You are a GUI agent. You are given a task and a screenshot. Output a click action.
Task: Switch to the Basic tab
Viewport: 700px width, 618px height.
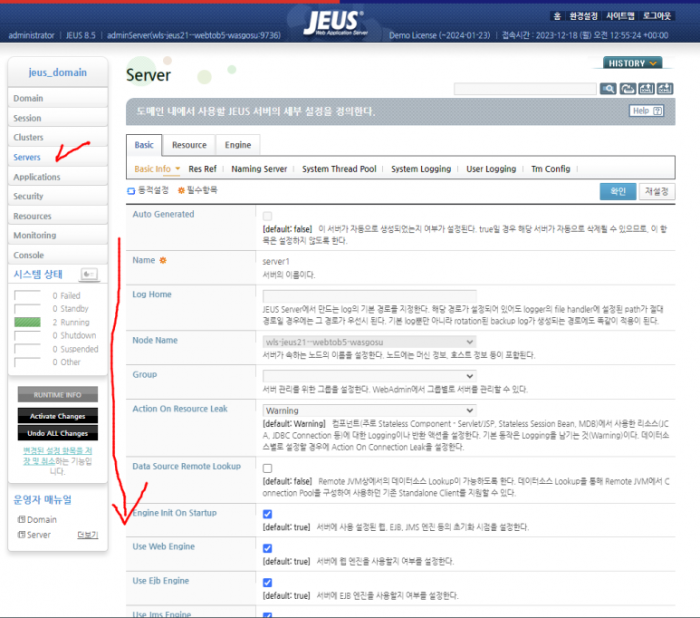point(144,145)
